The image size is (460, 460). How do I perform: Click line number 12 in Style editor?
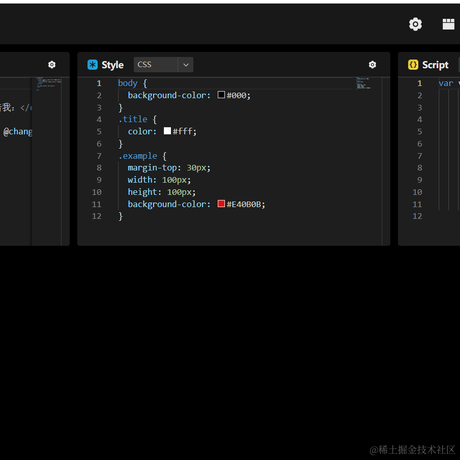click(97, 216)
